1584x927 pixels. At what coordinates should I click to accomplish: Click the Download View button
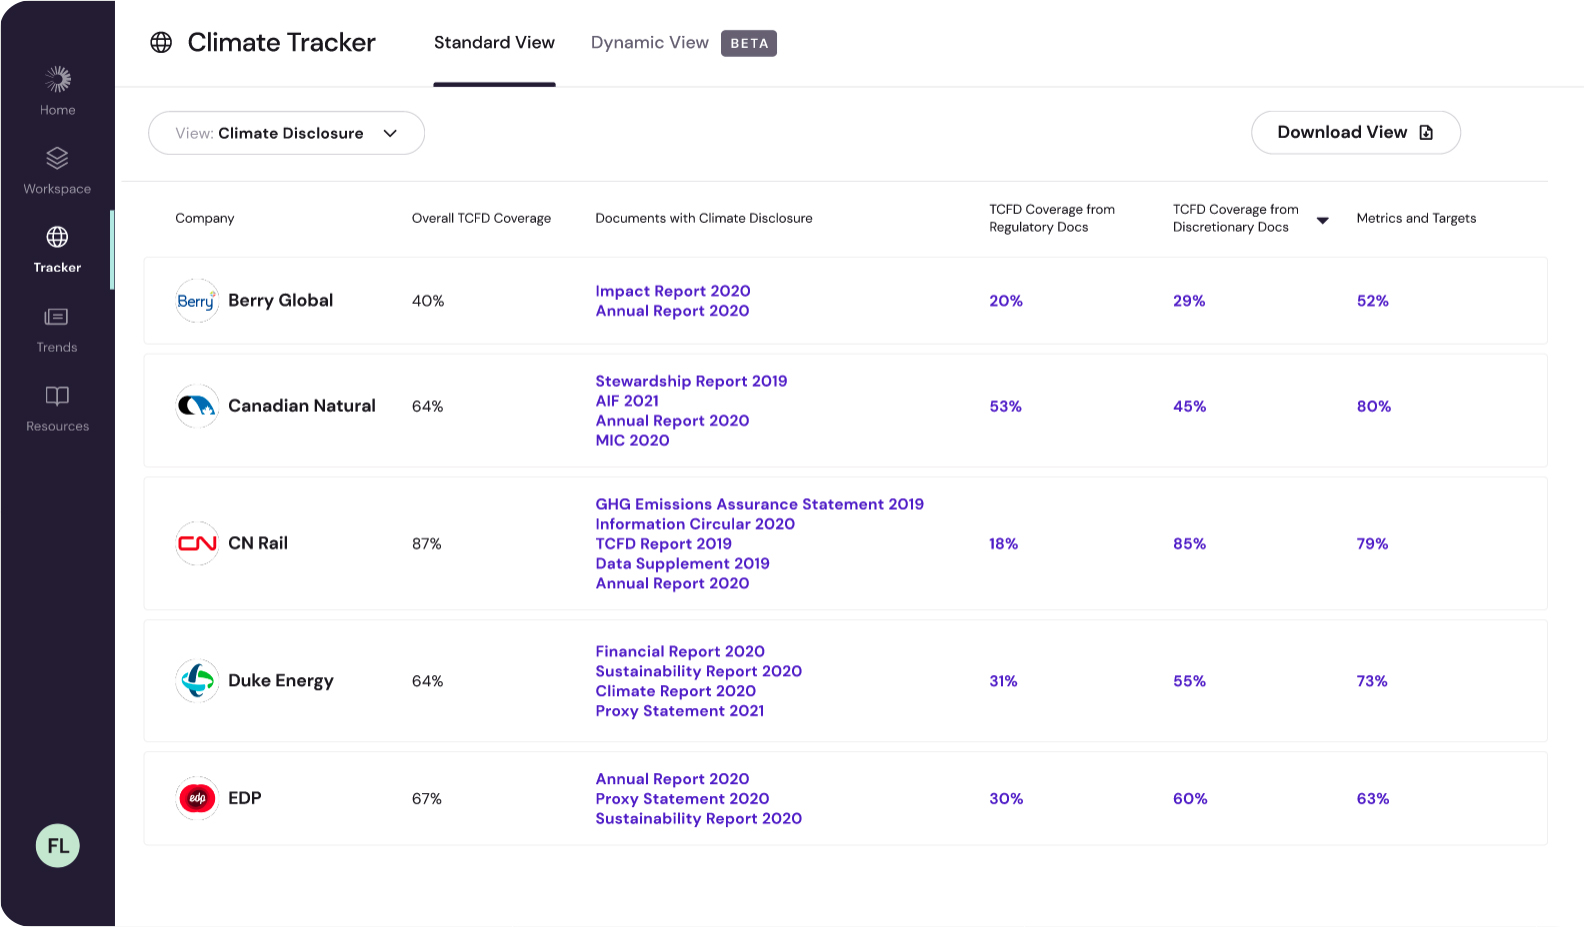coord(1355,133)
